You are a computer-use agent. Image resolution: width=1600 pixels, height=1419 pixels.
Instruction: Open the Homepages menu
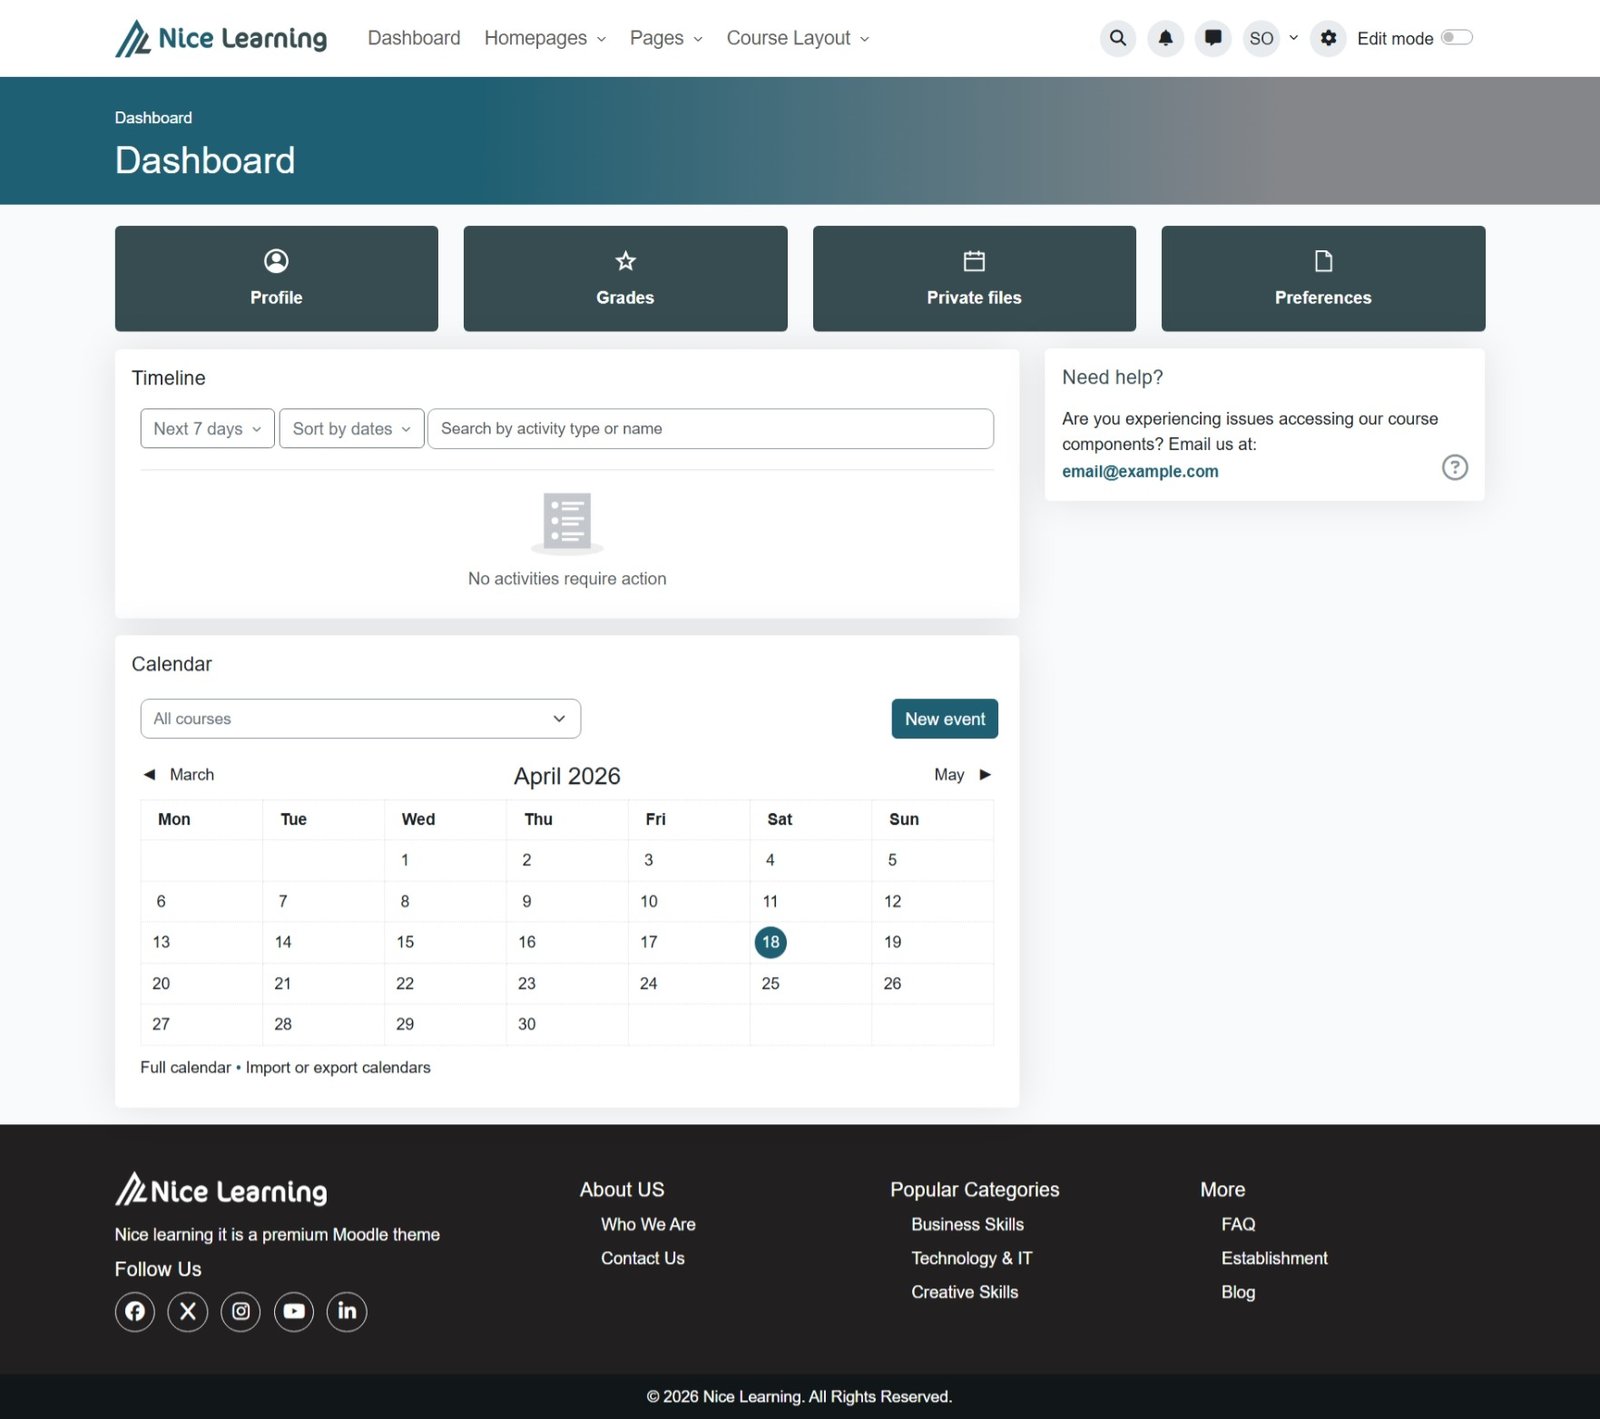point(544,38)
